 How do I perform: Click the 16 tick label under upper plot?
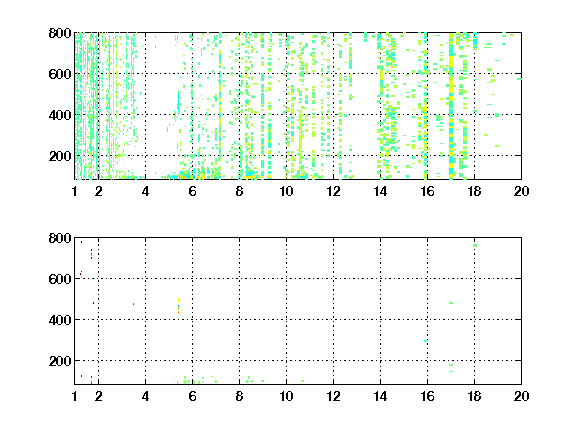(427, 191)
